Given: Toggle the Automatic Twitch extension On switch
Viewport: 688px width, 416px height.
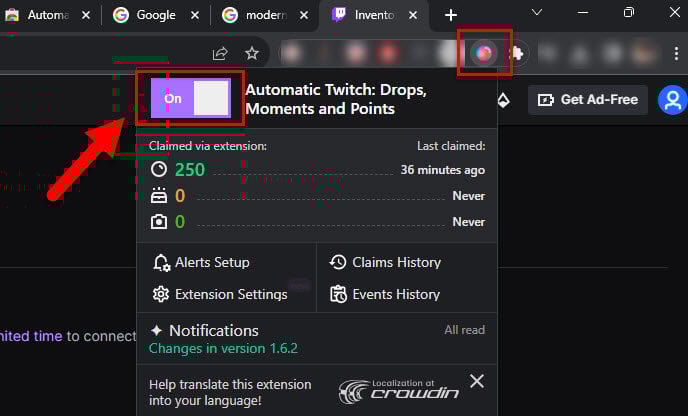Looking at the screenshot, I should pyautogui.click(x=190, y=98).
